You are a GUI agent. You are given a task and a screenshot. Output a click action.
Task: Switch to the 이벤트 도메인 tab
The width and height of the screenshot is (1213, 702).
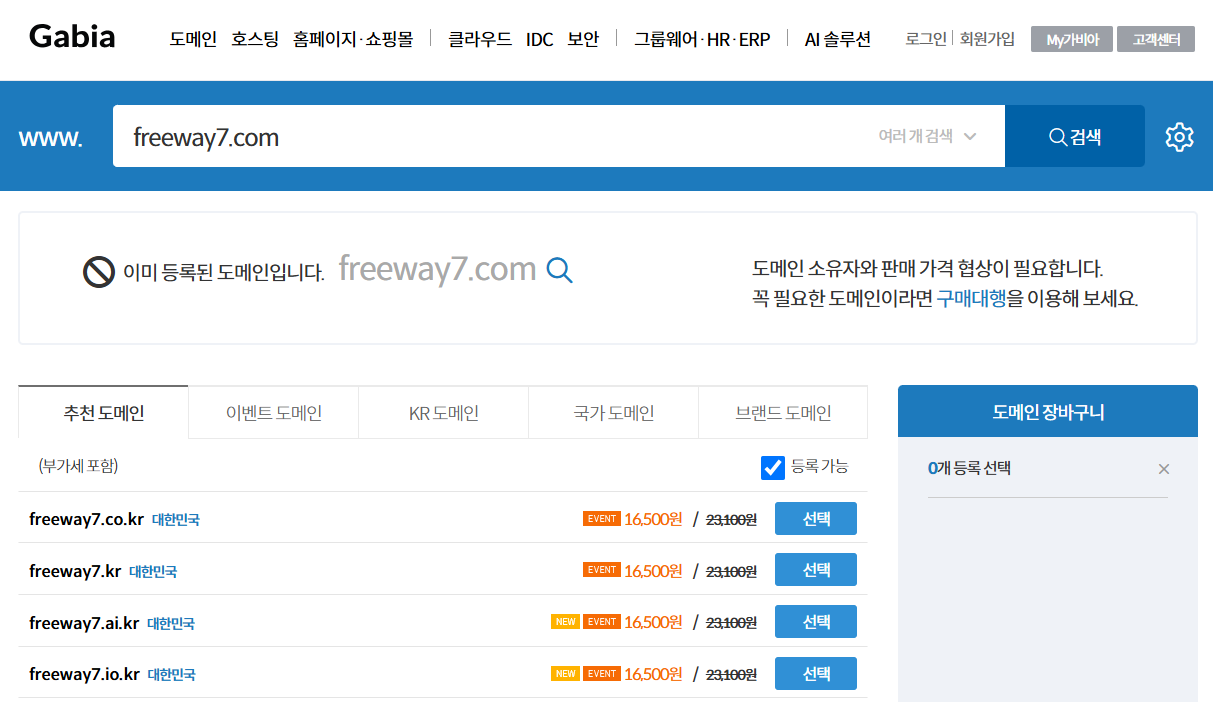tap(272, 412)
